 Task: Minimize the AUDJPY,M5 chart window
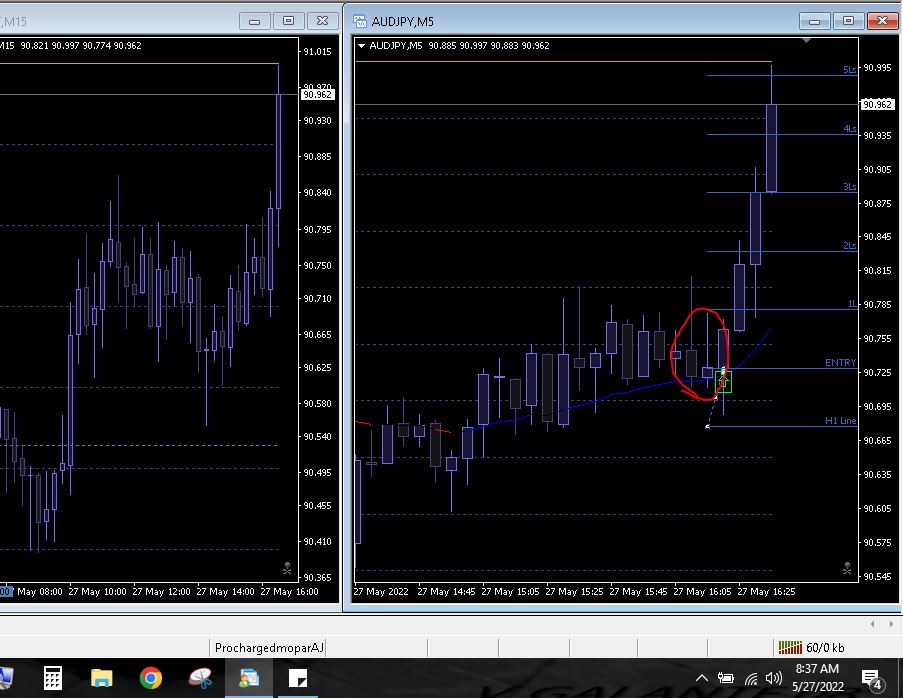(x=814, y=21)
